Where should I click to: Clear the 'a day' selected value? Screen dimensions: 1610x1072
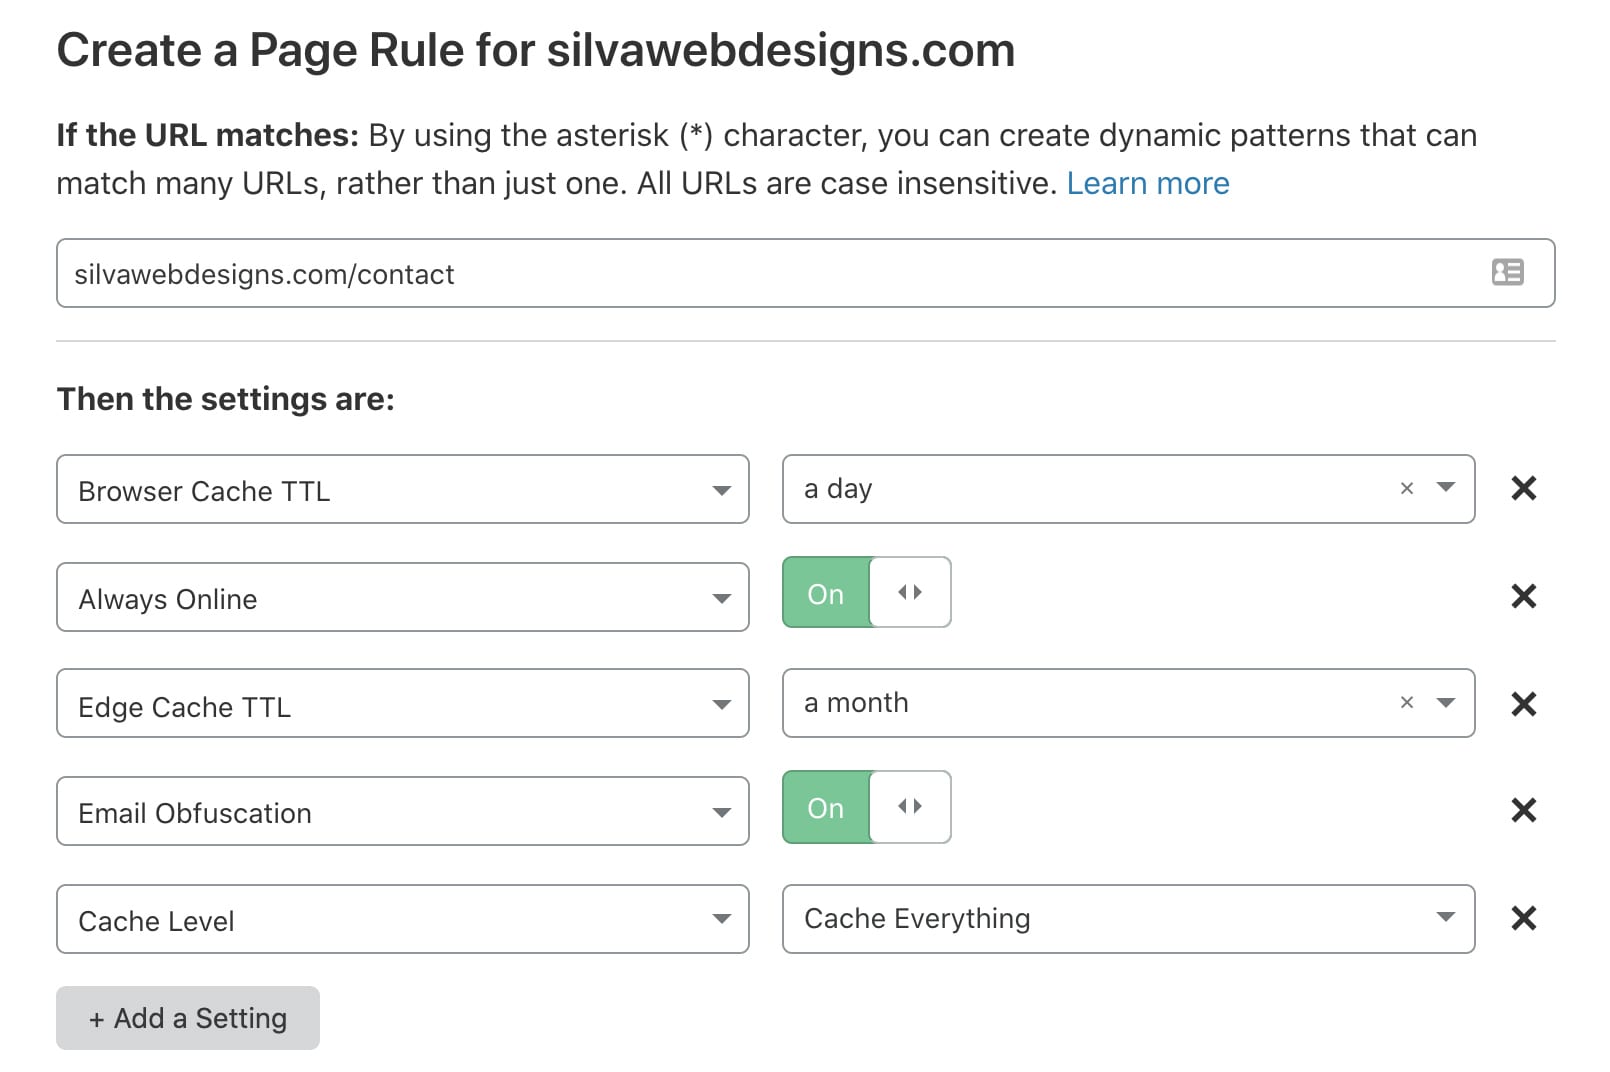click(1407, 488)
